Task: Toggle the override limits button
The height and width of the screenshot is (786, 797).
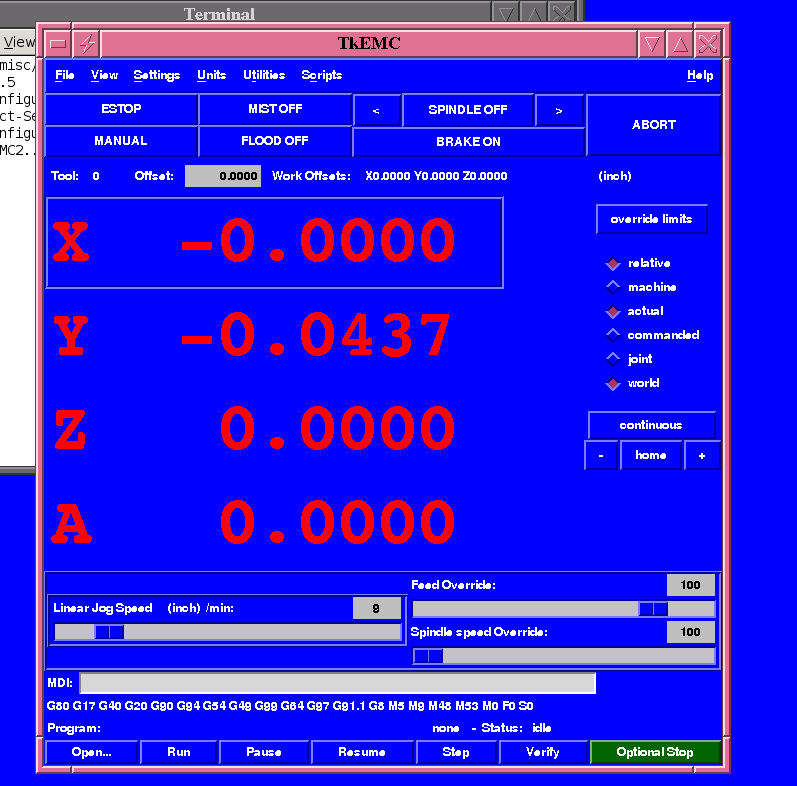Action: tap(651, 219)
